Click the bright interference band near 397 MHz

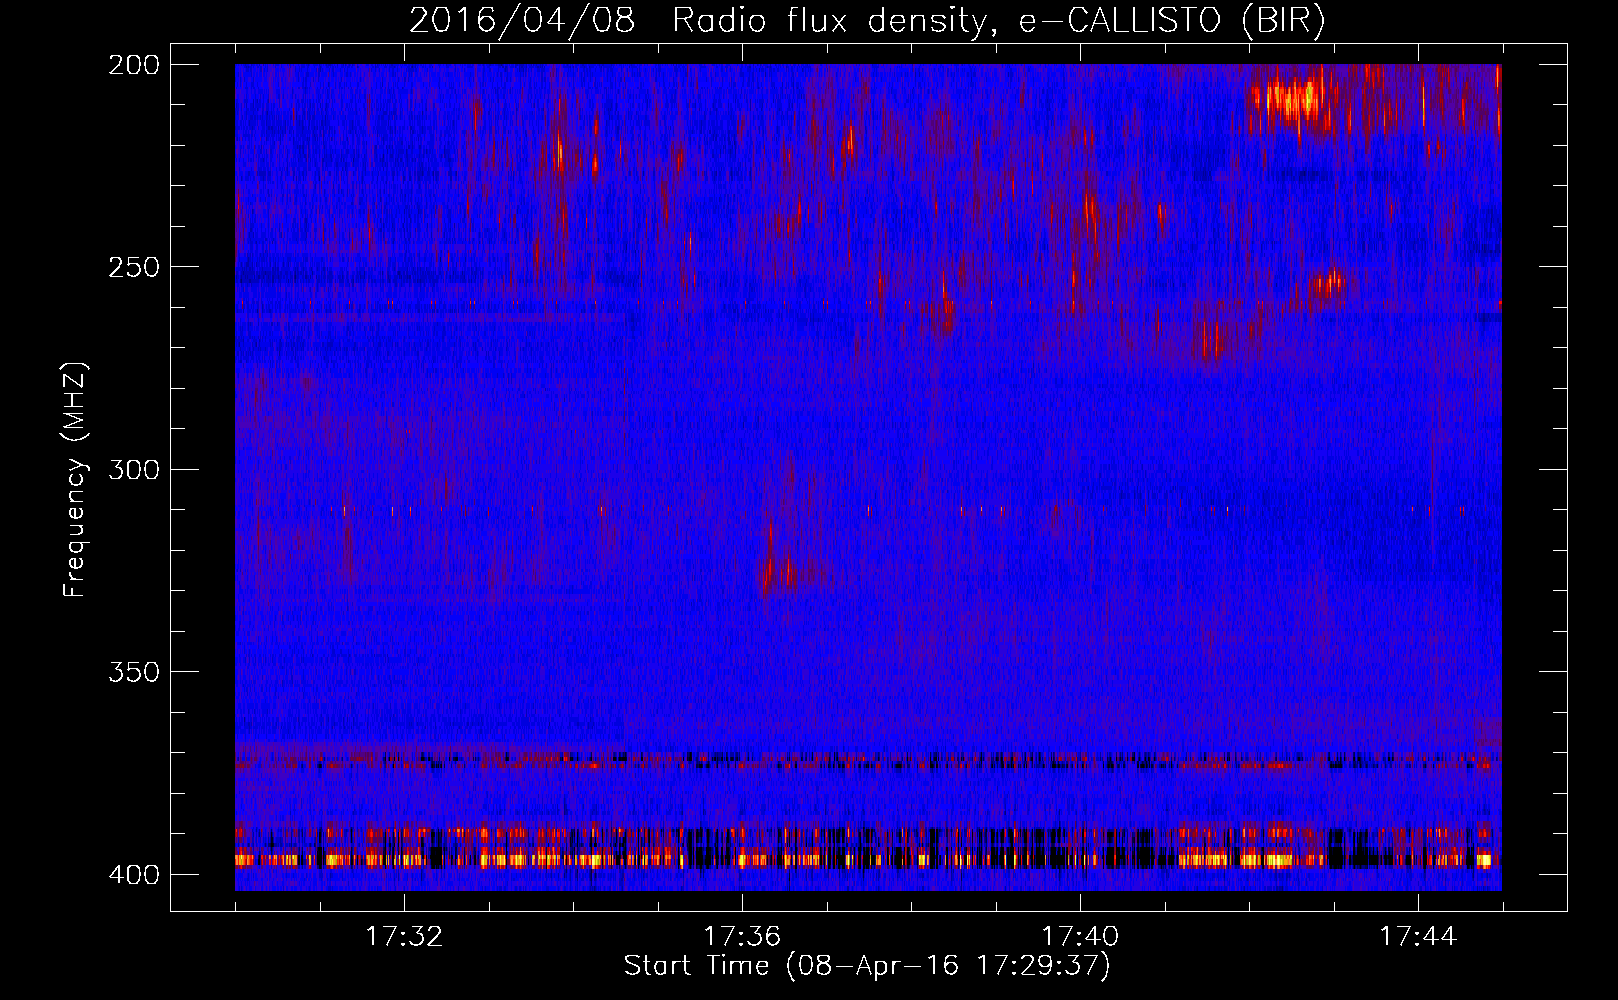(868, 859)
